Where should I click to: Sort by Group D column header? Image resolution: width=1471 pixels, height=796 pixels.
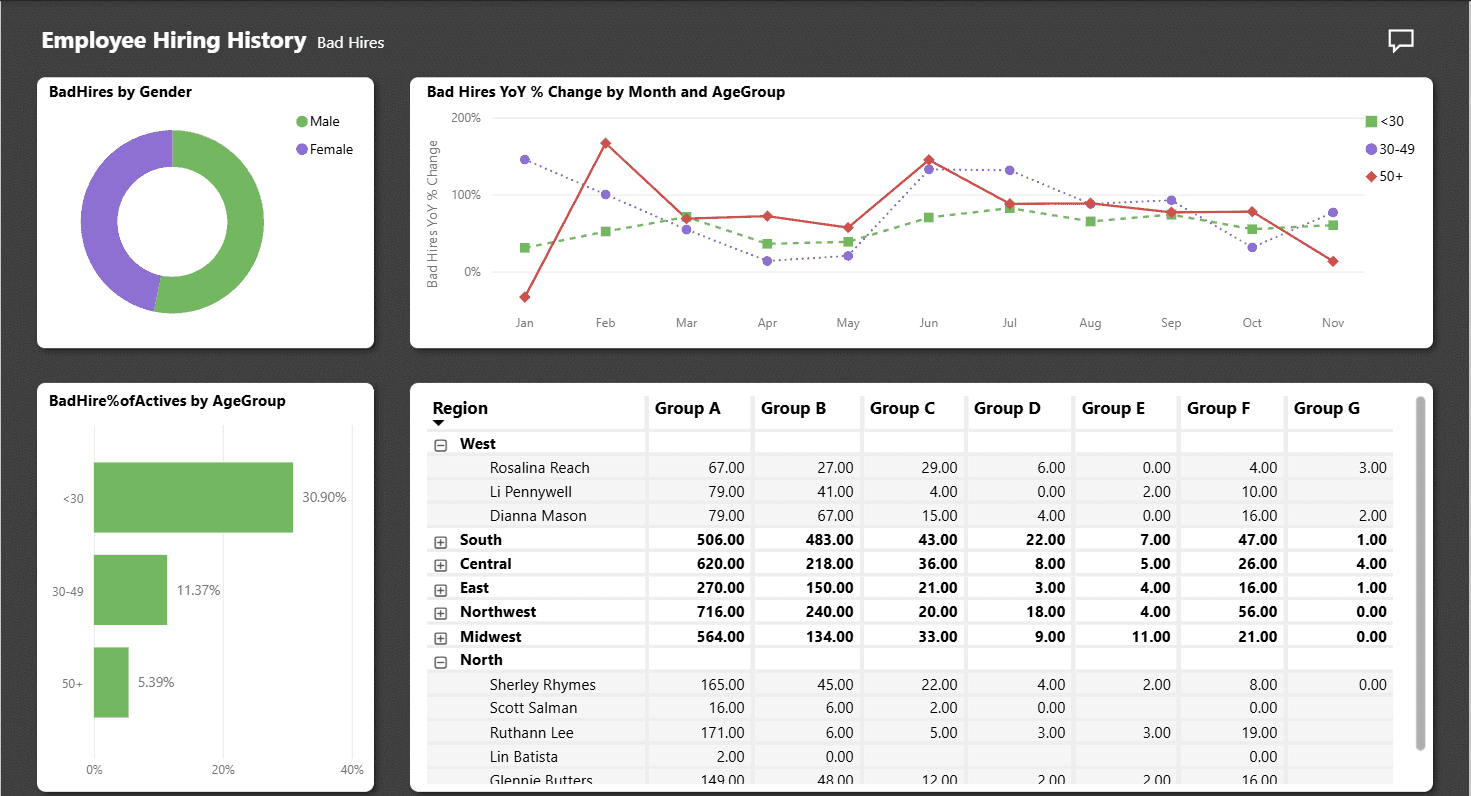coord(1007,408)
